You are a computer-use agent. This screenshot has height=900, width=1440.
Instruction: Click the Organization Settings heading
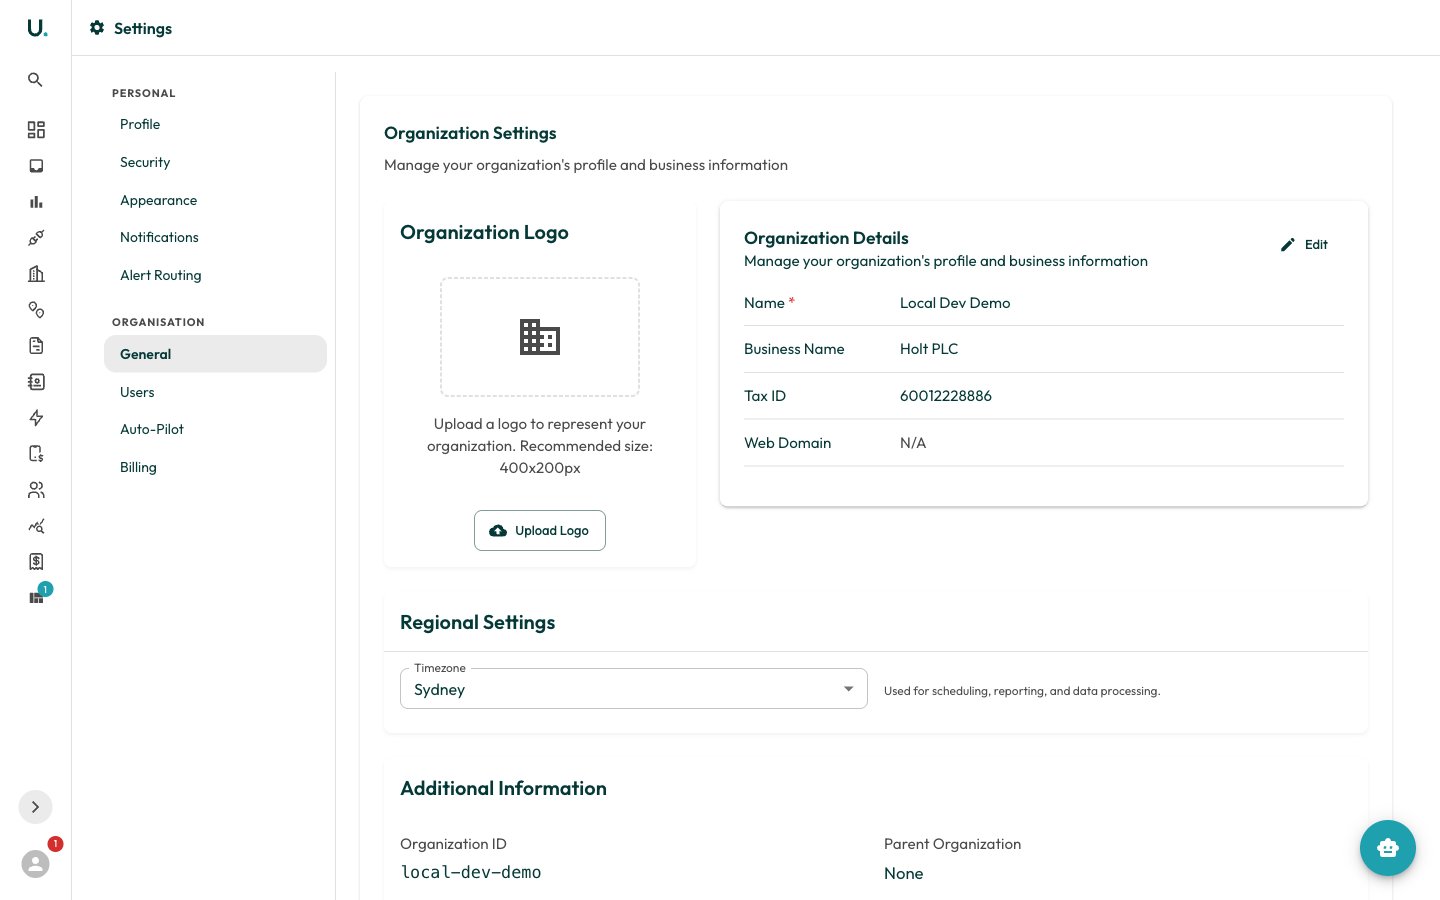pos(470,133)
